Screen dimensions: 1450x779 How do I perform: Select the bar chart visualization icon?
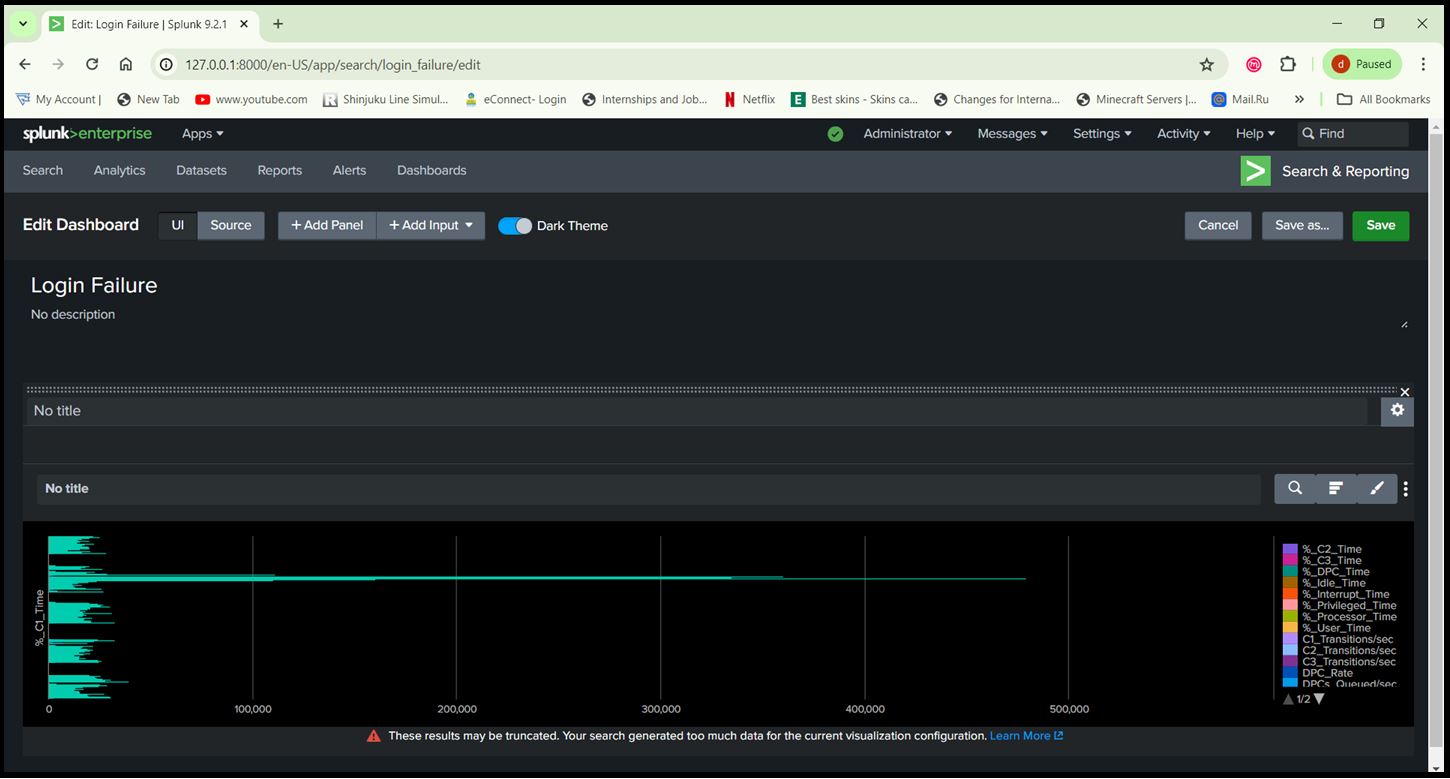coord(1335,488)
